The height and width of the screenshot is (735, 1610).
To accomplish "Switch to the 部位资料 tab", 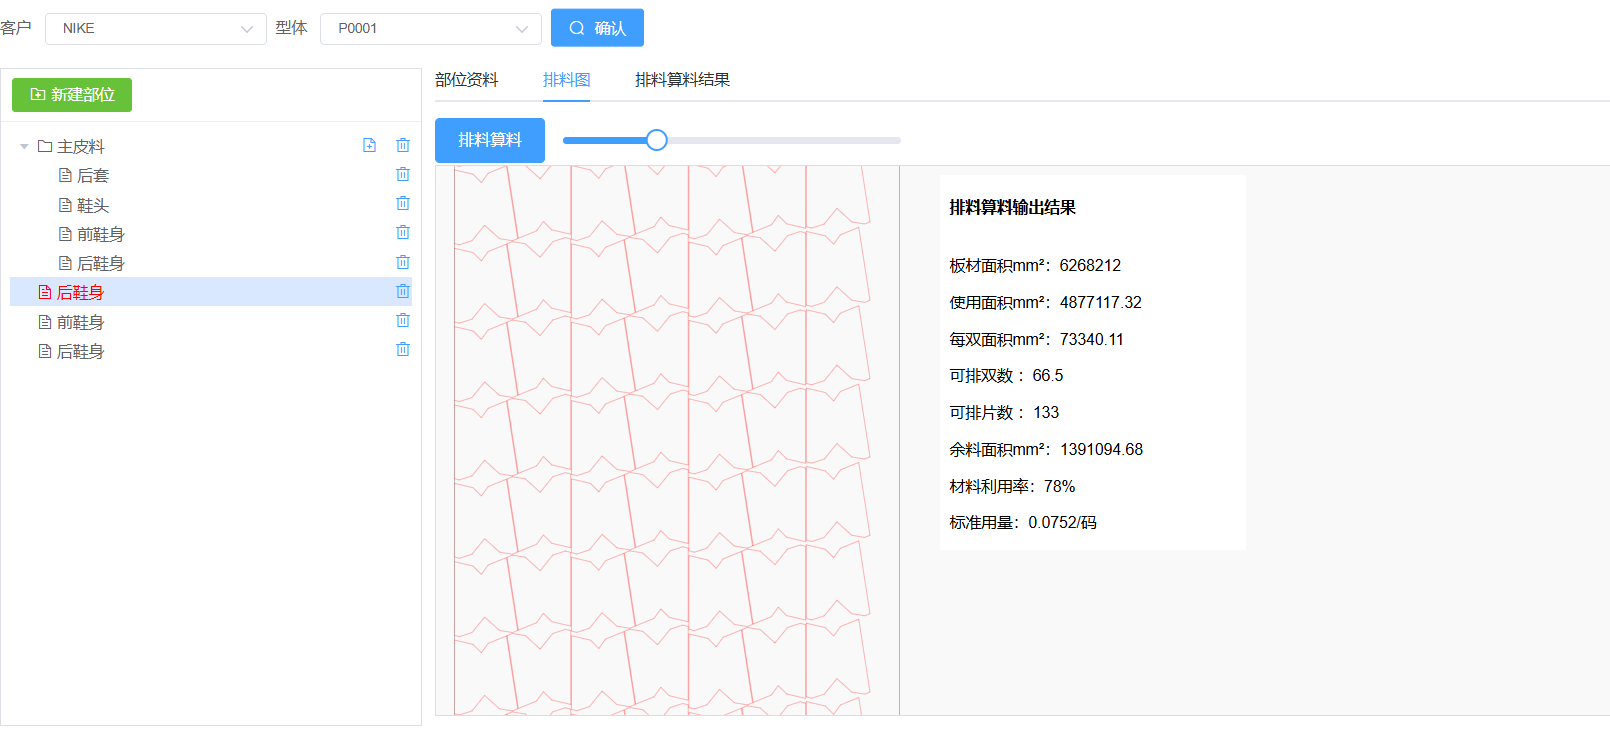I will [x=466, y=80].
